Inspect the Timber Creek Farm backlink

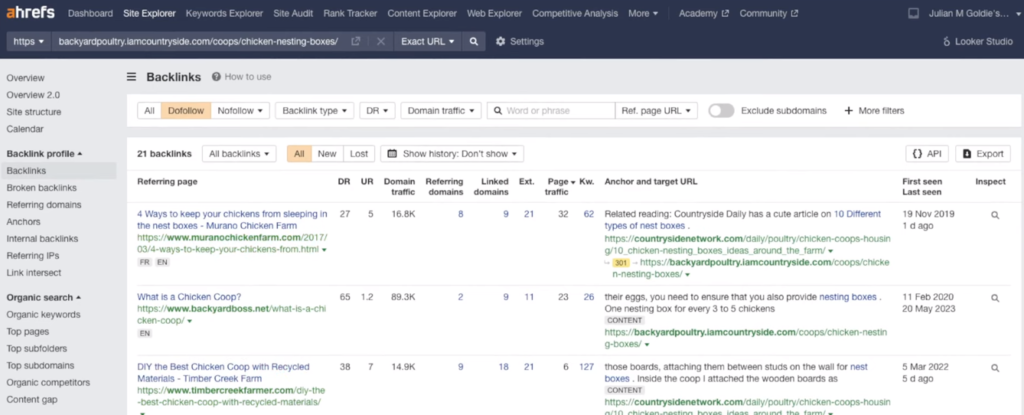tap(995, 367)
